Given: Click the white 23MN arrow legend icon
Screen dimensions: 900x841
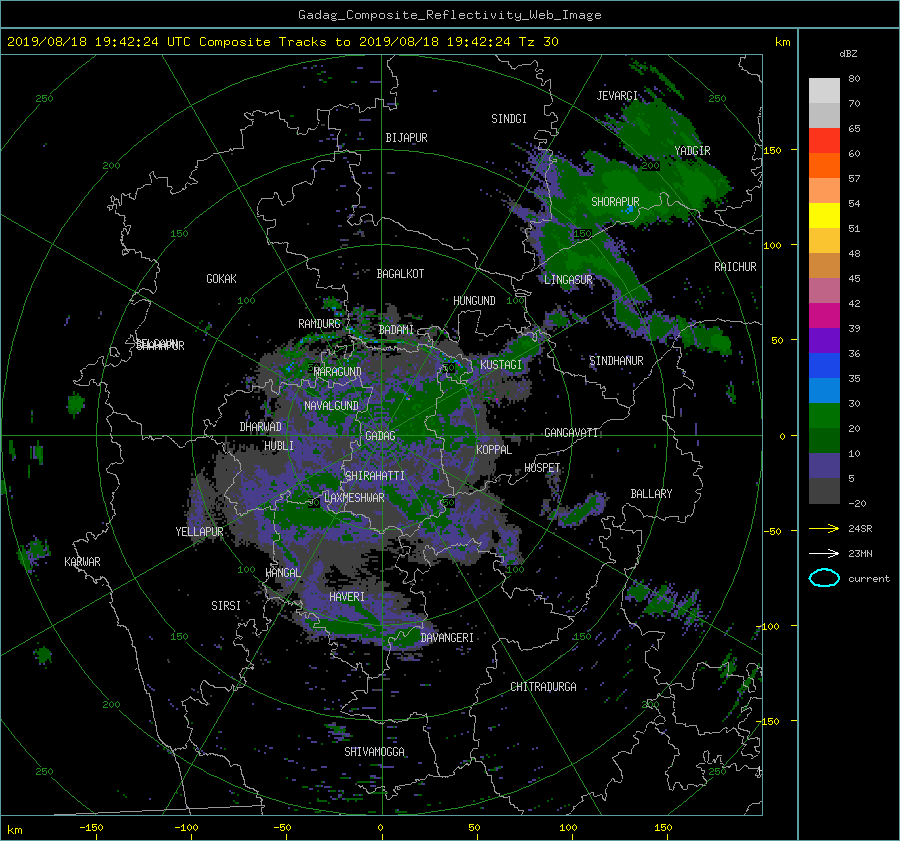Looking at the screenshot, I should [x=824, y=553].
